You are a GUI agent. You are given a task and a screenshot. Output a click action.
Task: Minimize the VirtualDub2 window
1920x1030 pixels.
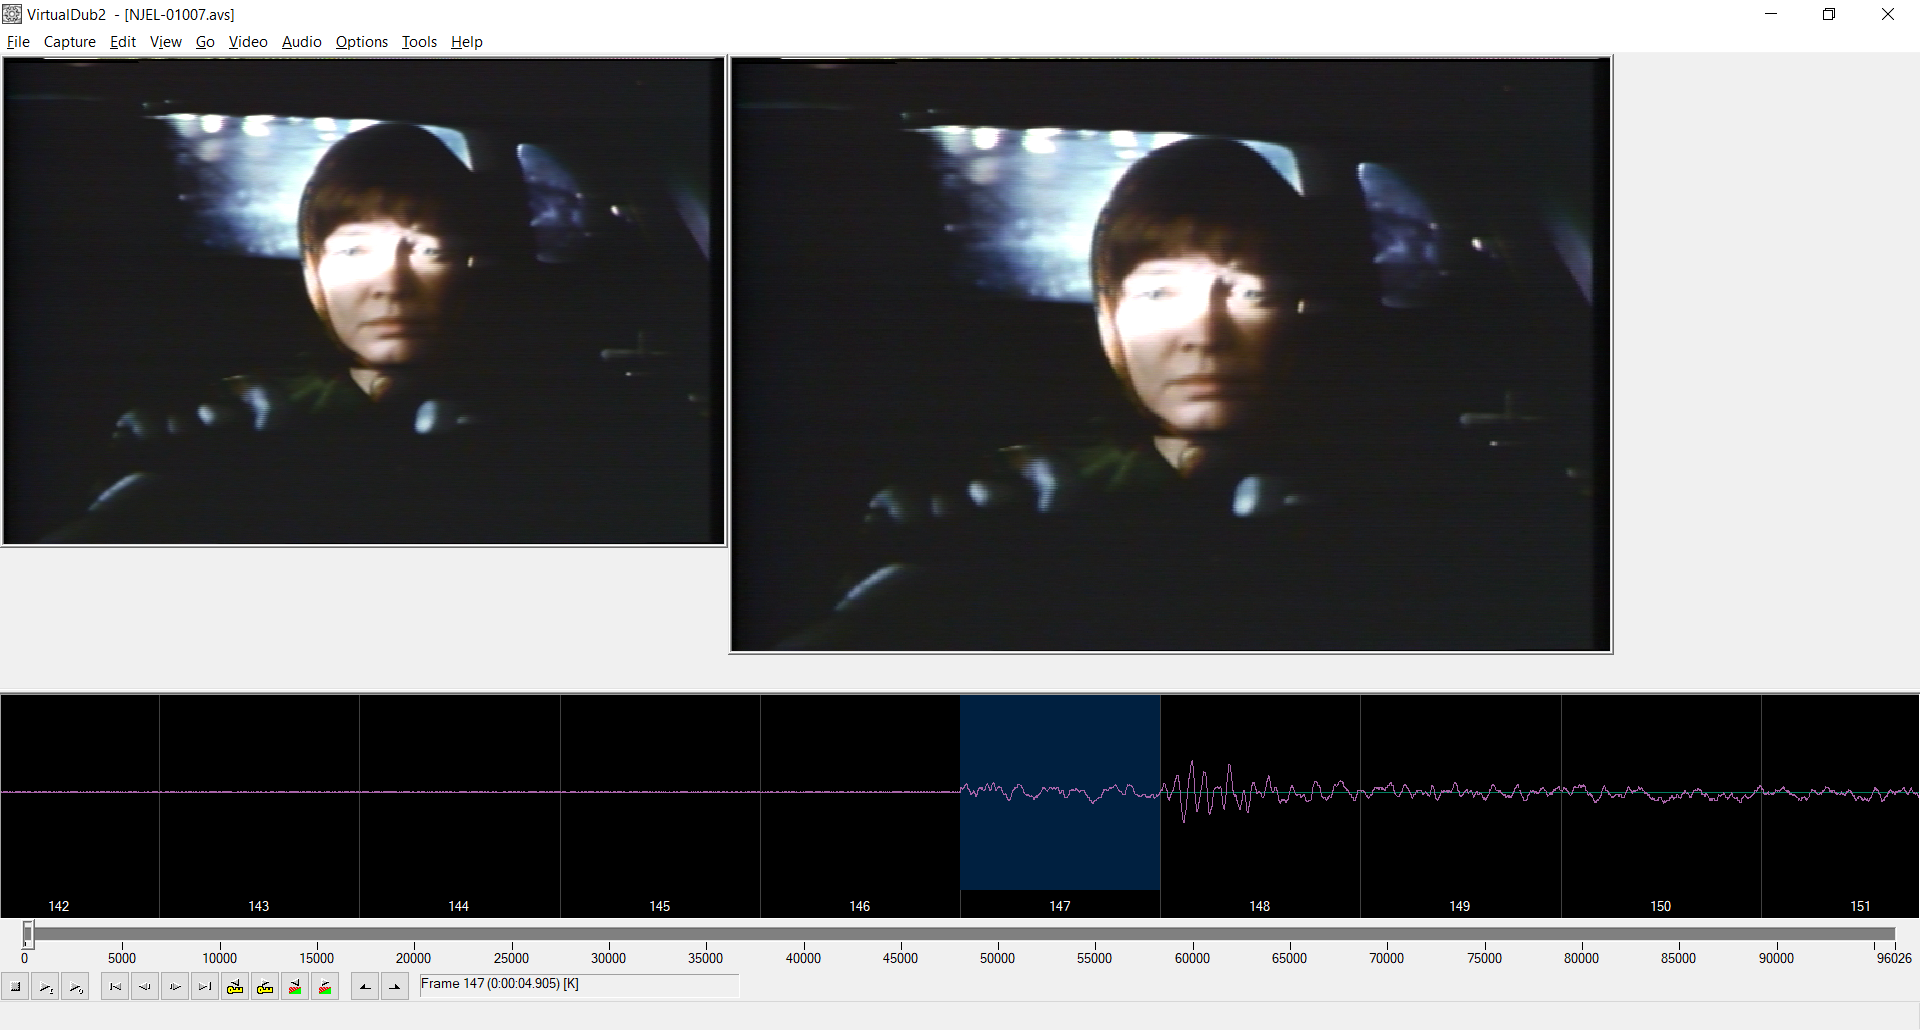[x=1771, y=14]
